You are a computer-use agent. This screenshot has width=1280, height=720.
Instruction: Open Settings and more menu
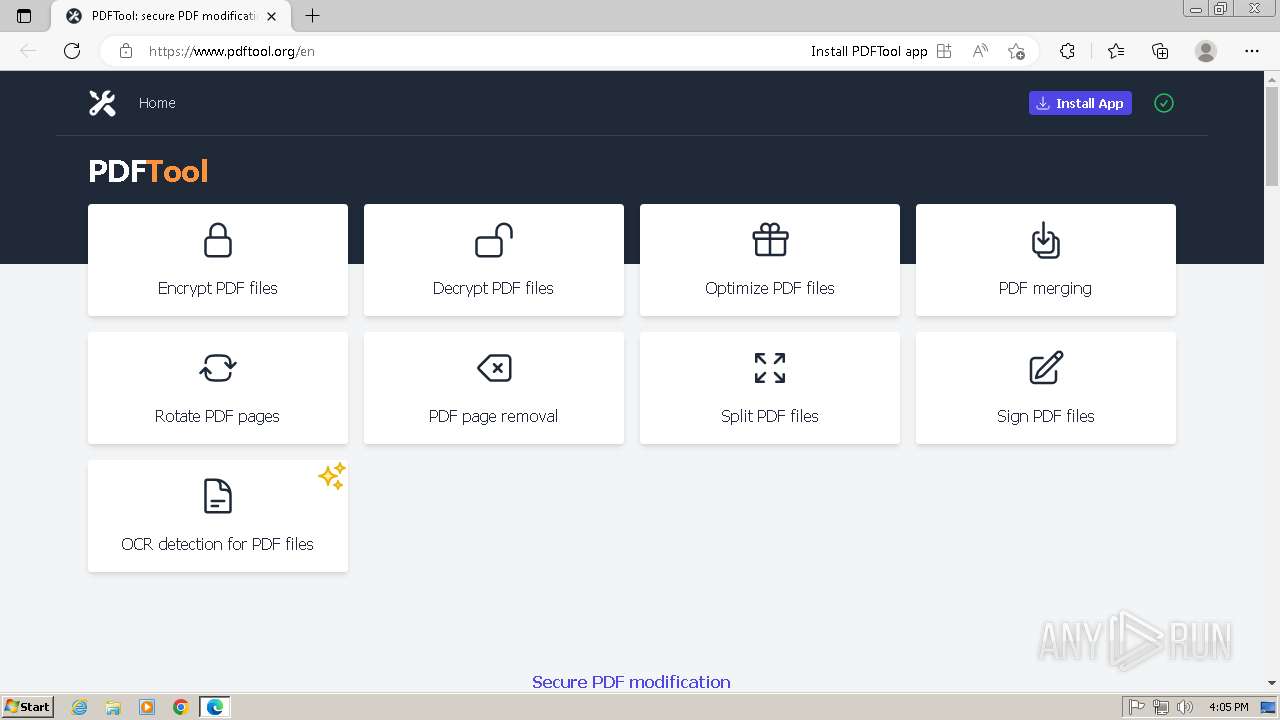[x=1252, y=51]
